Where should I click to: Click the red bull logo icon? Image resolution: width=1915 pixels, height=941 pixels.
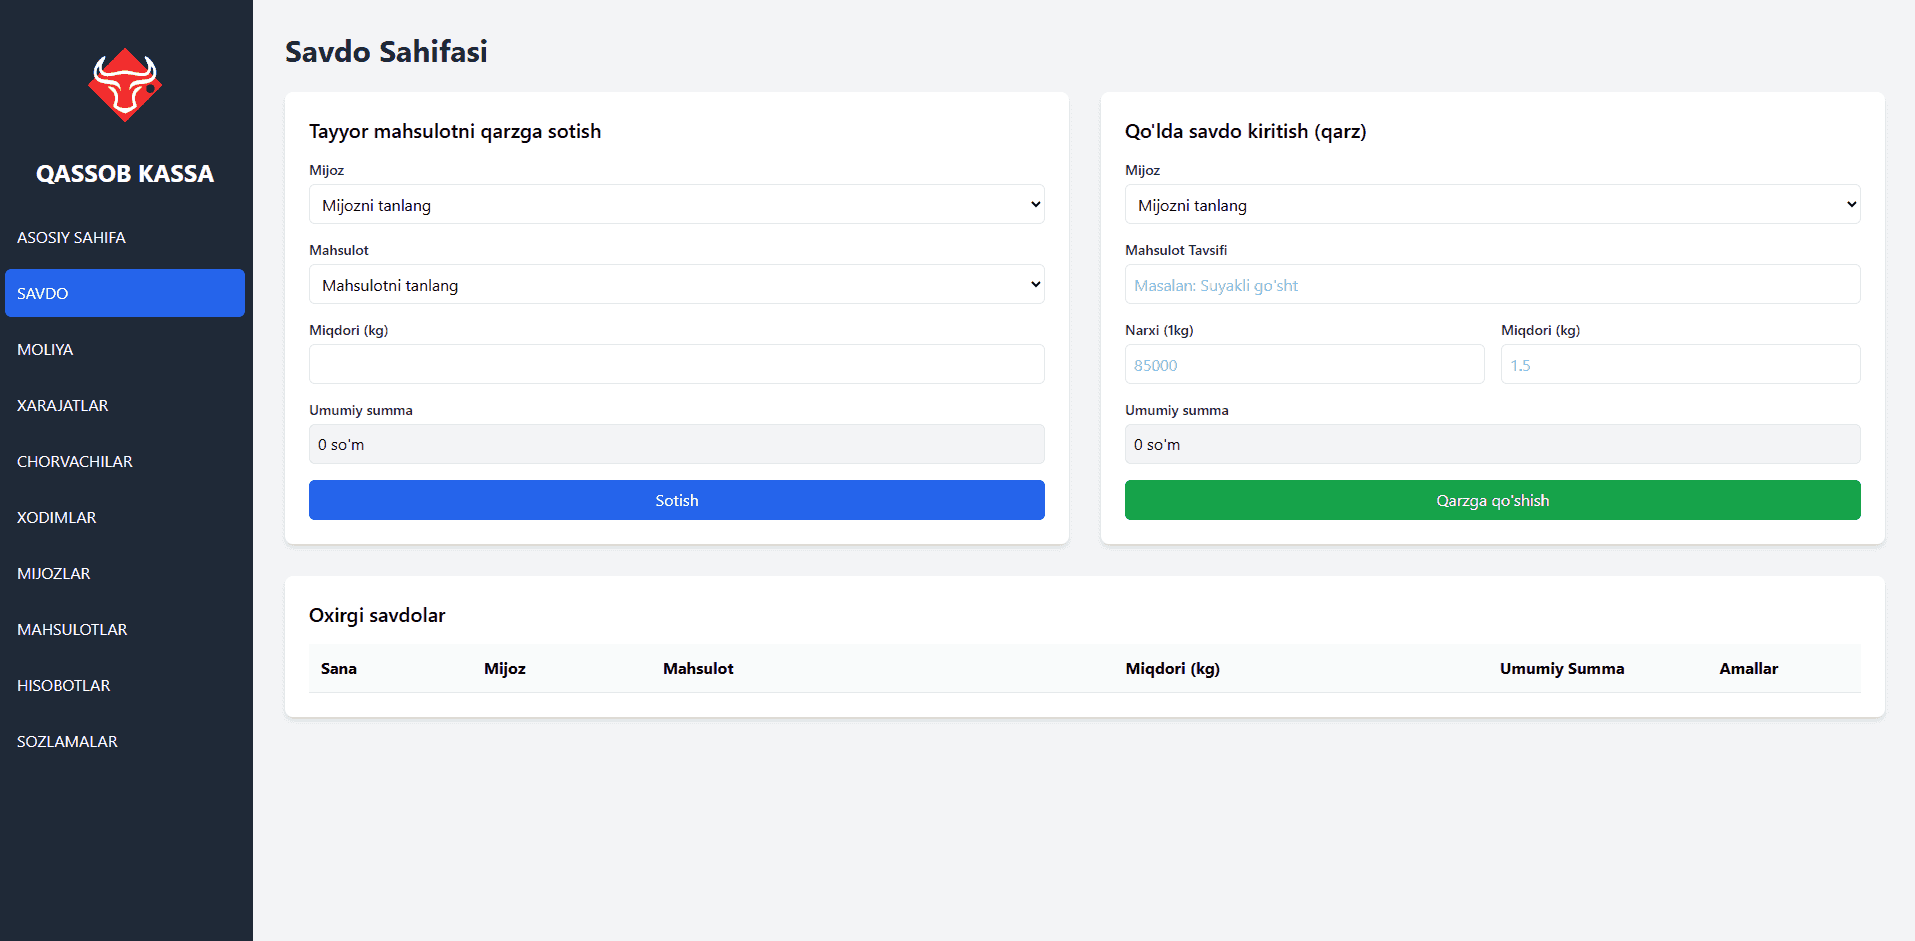(x=125, y=85)
